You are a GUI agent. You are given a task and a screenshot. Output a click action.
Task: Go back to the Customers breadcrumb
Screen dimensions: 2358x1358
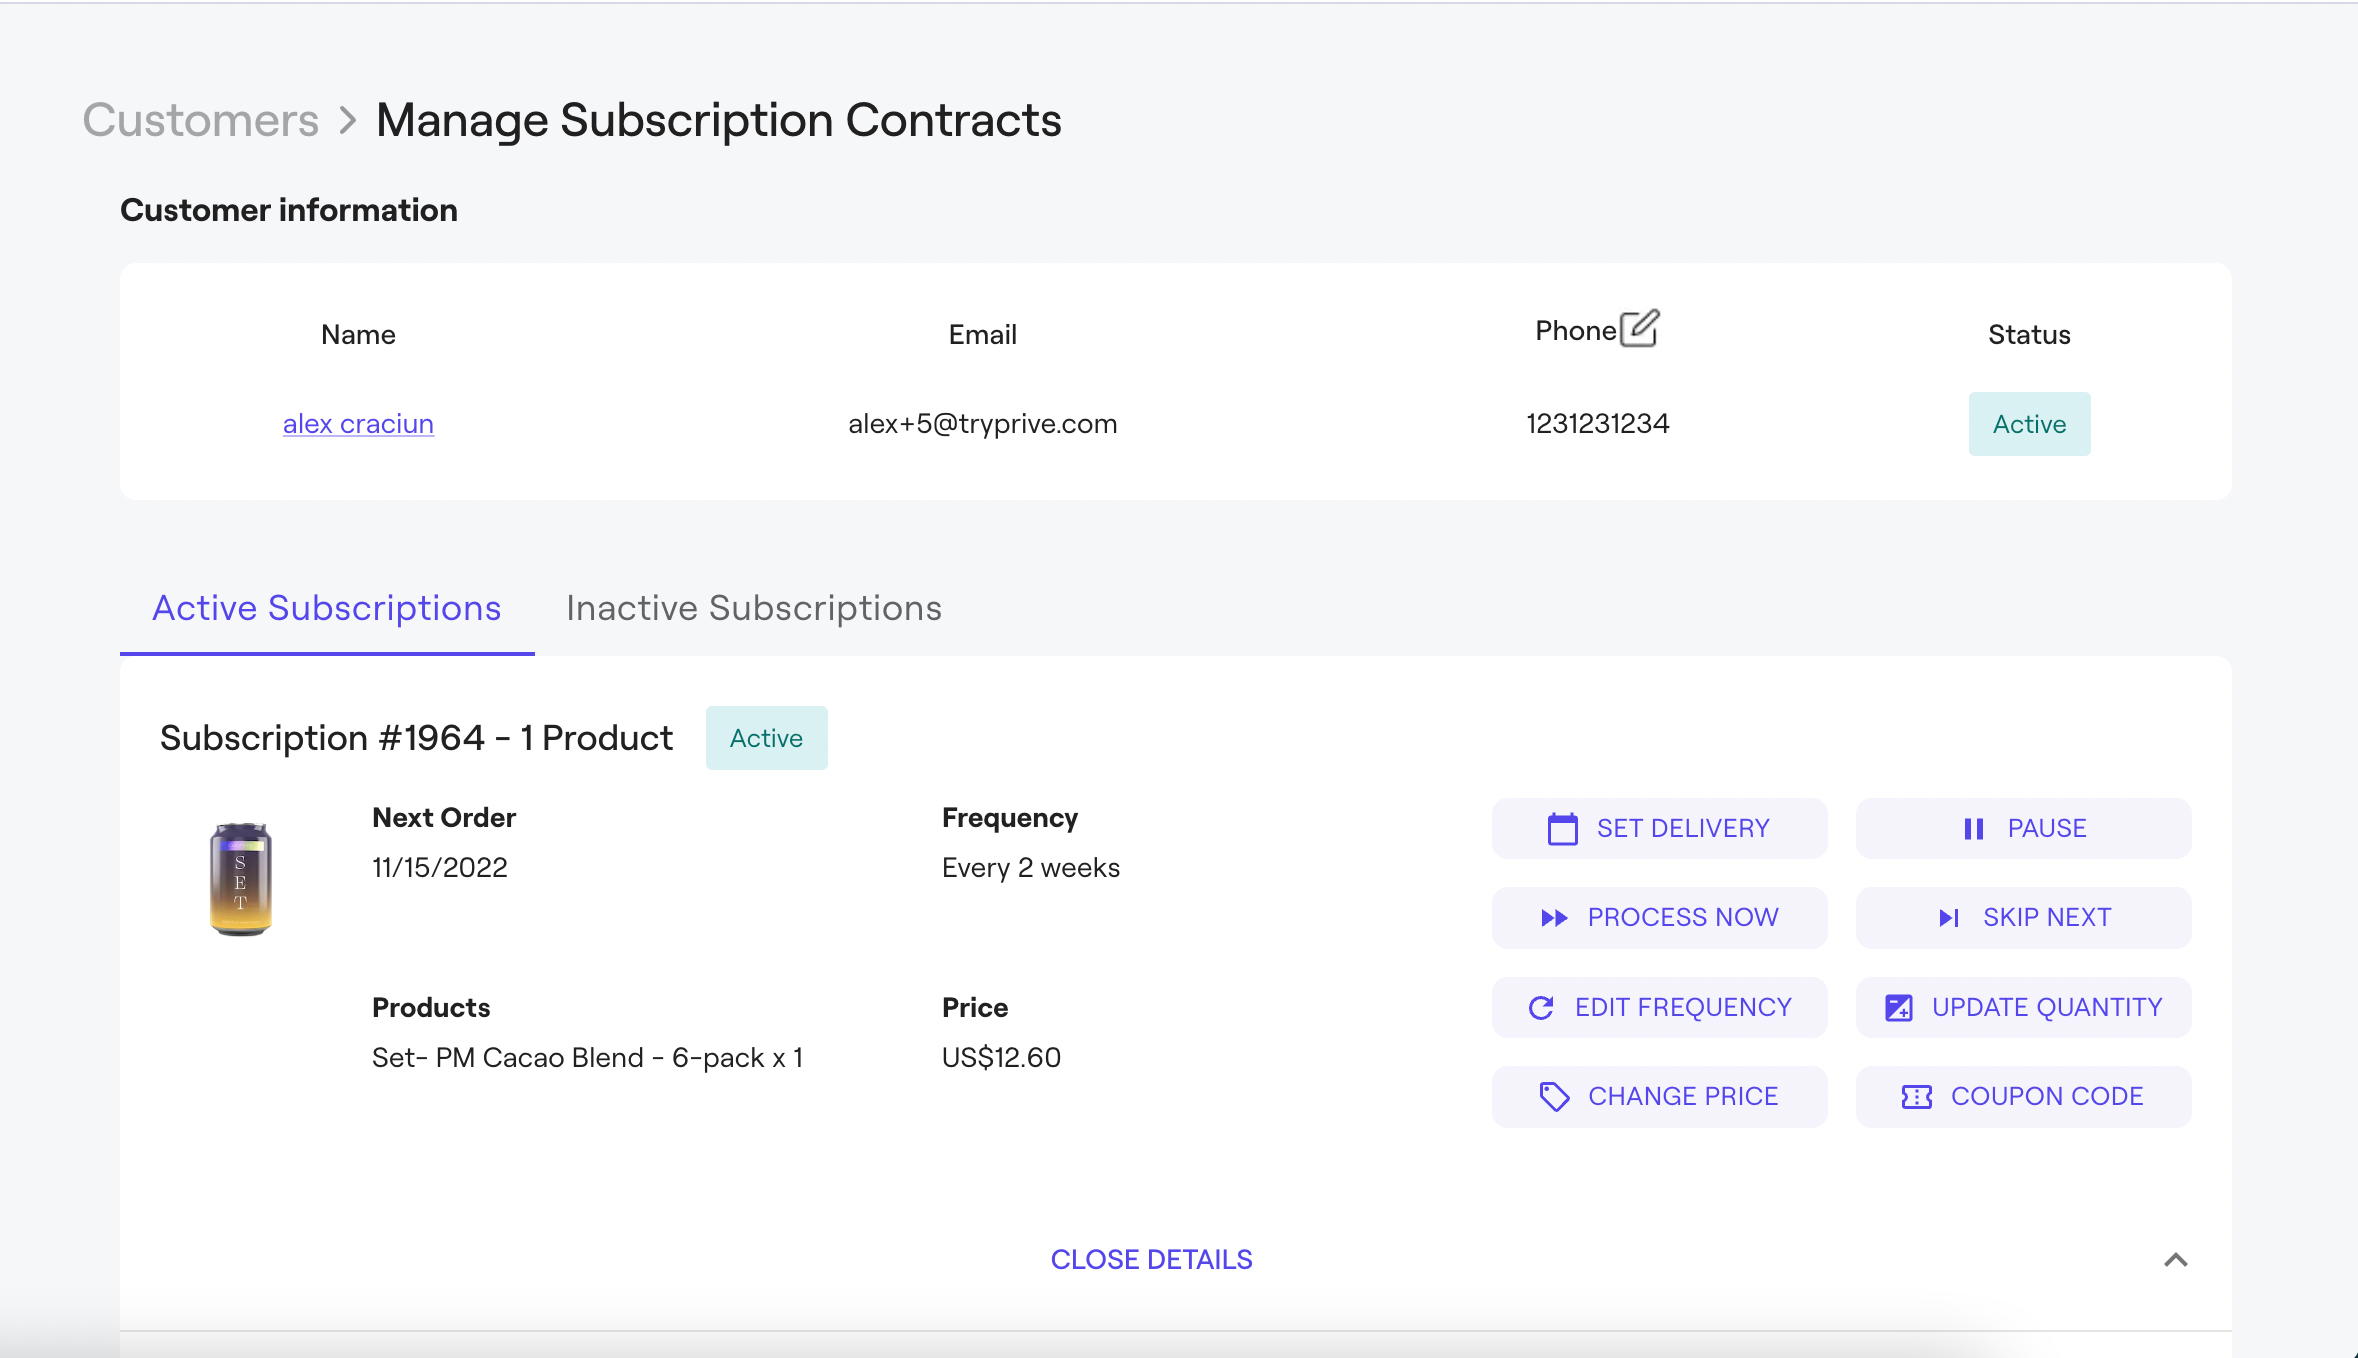[x=200, y=120]
